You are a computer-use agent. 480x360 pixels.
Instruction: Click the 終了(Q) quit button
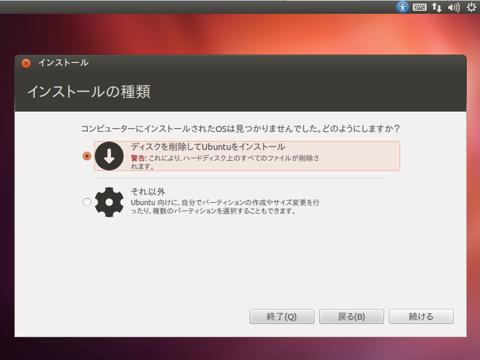coord(282,316)
